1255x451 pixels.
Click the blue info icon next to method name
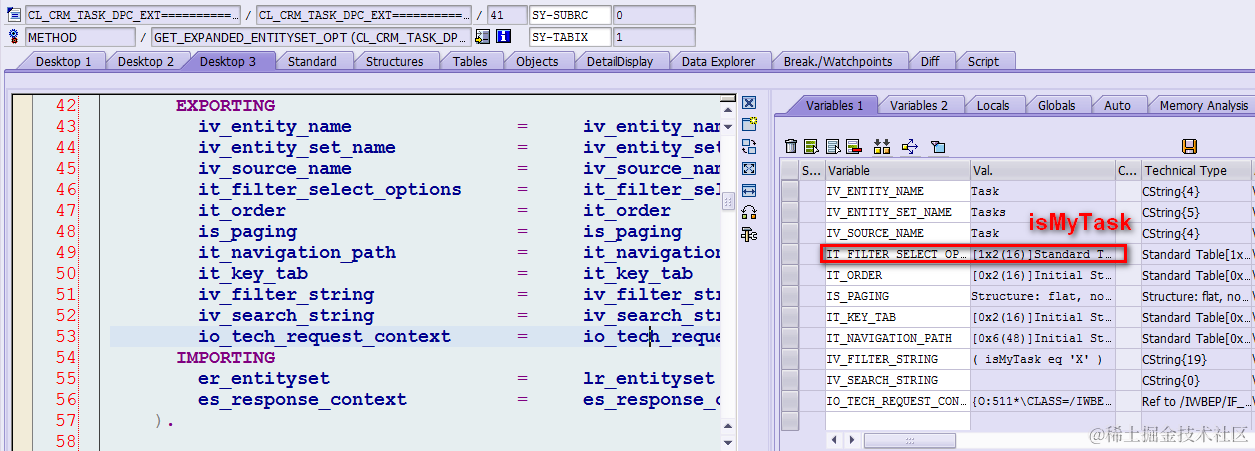pyautogui.click(x=504, y=37)
